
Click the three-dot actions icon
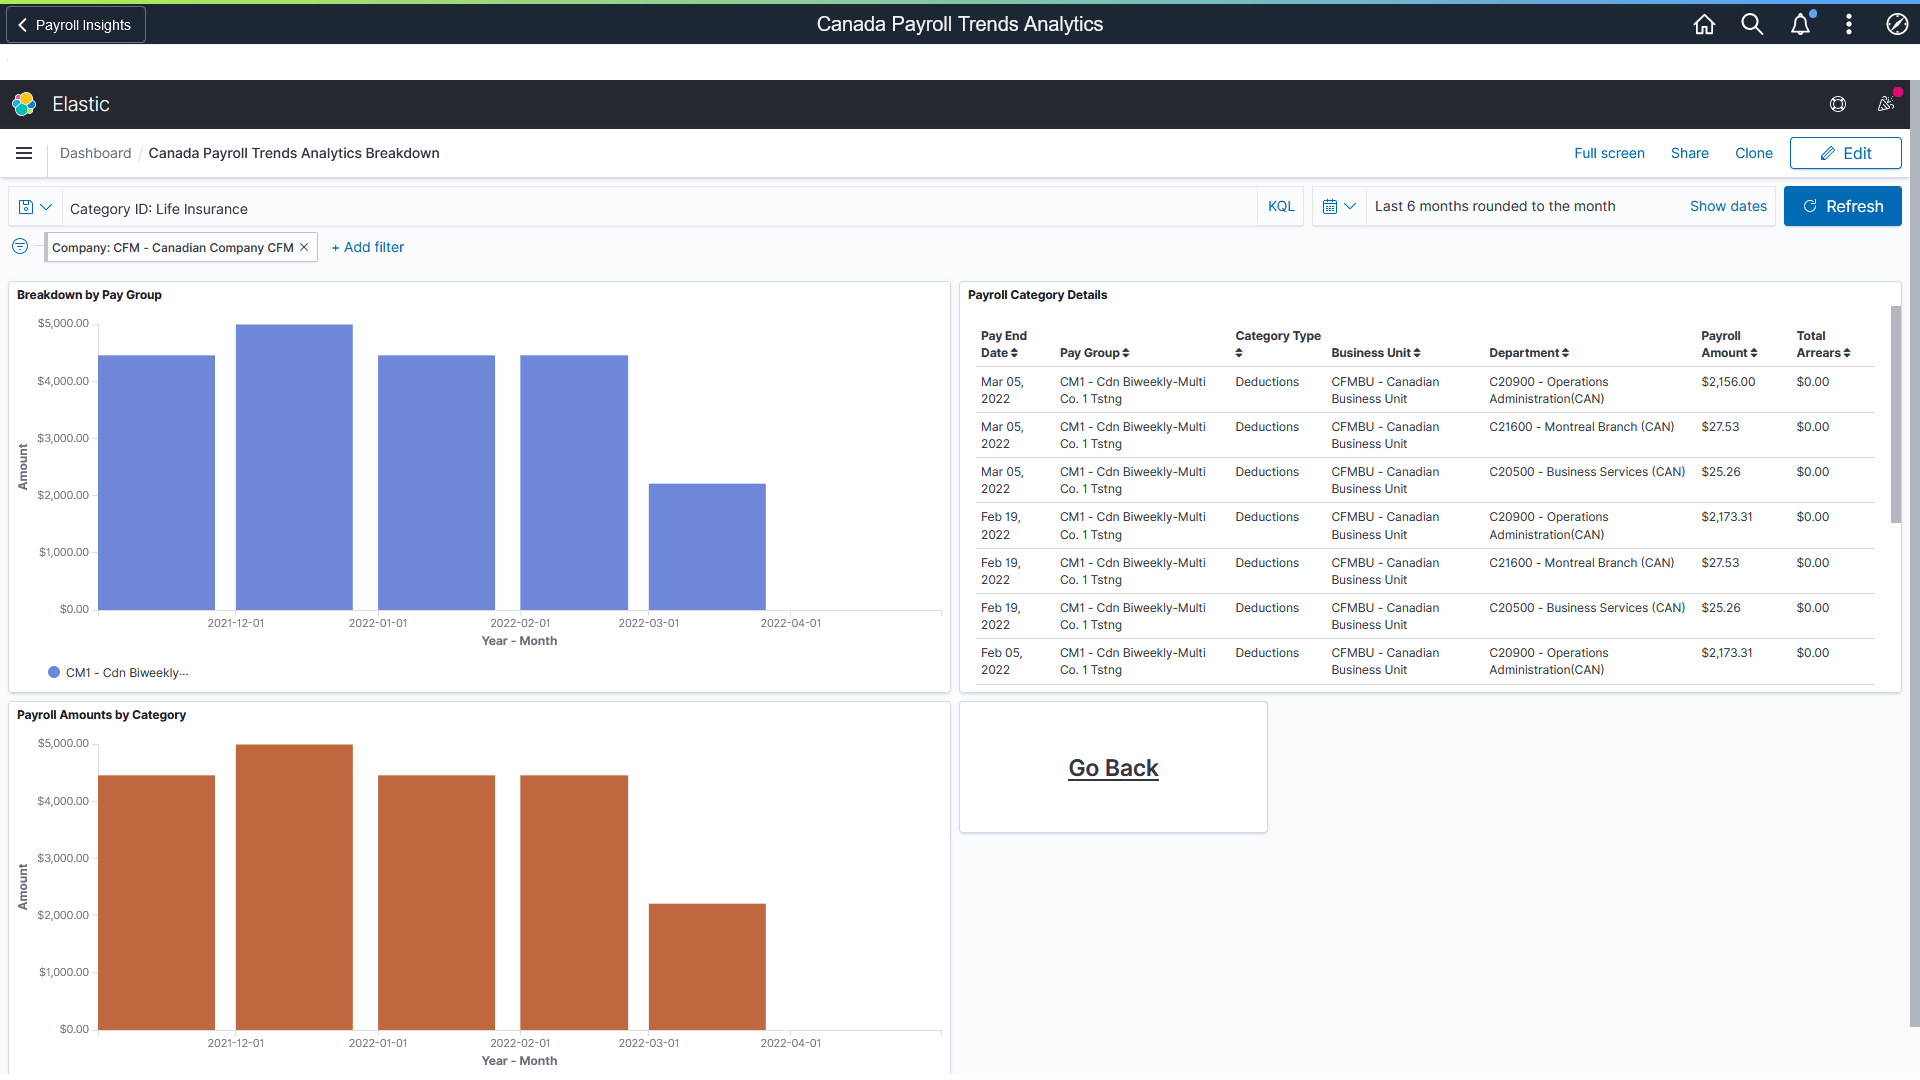click(x=1849, y=24)
